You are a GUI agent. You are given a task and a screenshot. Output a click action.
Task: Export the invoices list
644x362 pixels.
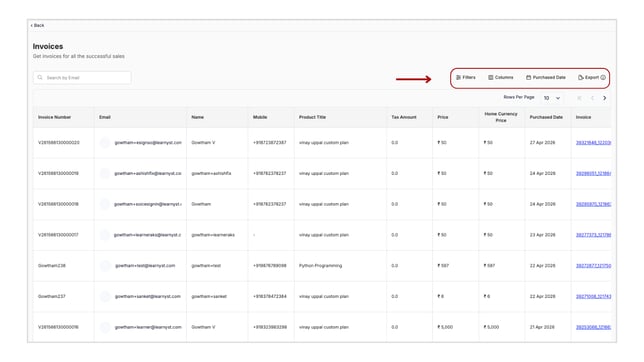click(589, 77)
